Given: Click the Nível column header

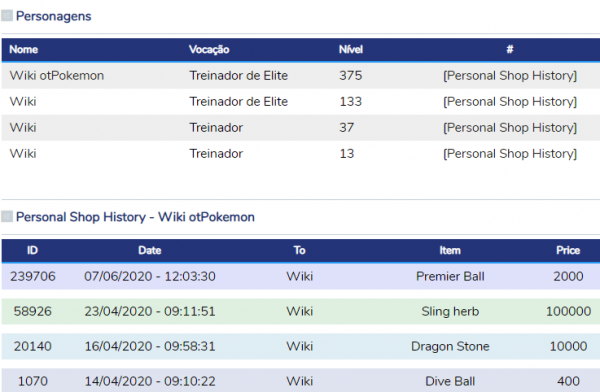Looking at the screenshot, I should [x=351, y=49].
